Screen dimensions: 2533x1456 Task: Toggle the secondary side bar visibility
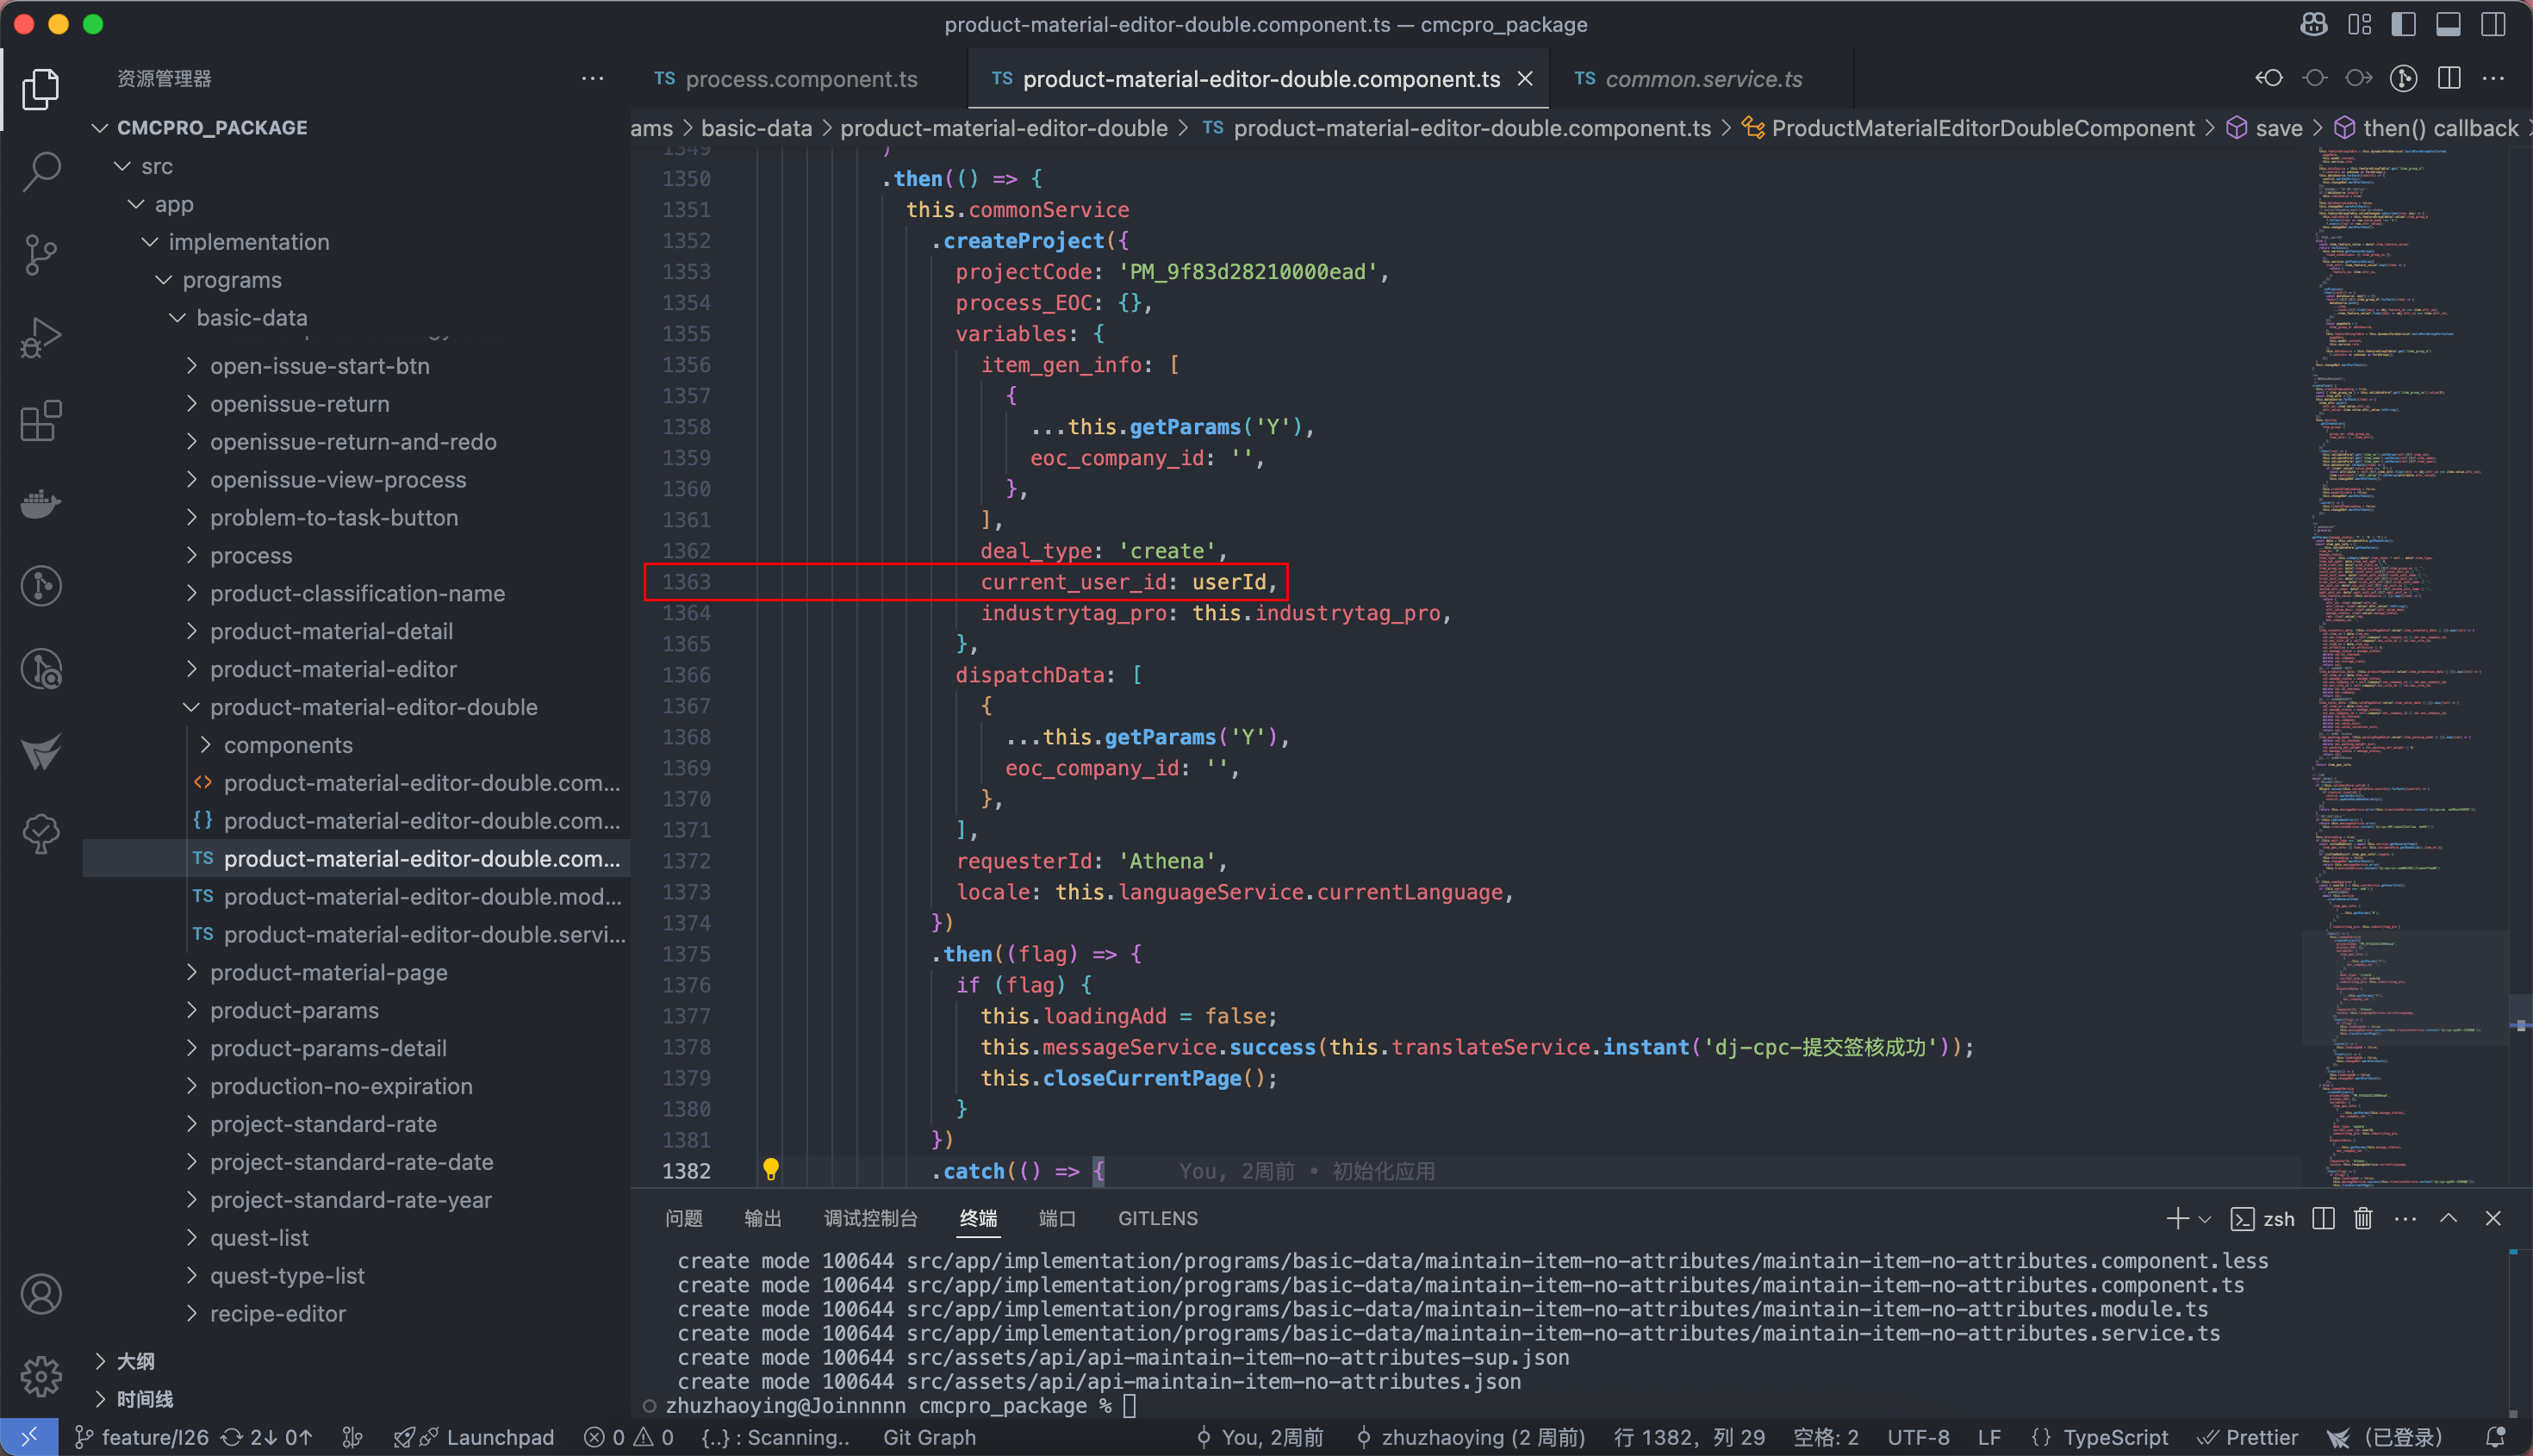coord(2493,24)
